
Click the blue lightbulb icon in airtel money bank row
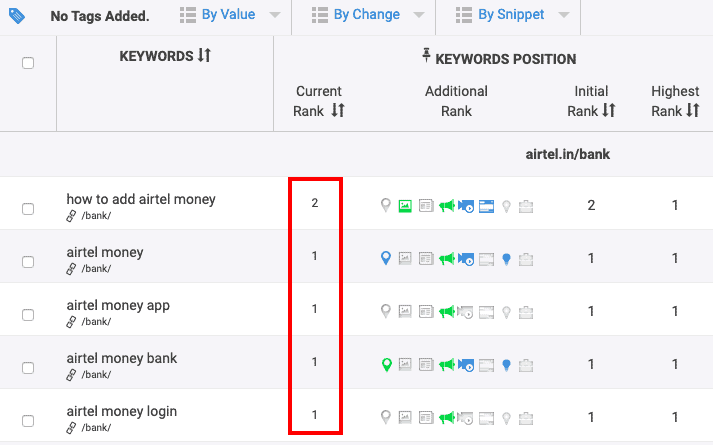point(506,365)
